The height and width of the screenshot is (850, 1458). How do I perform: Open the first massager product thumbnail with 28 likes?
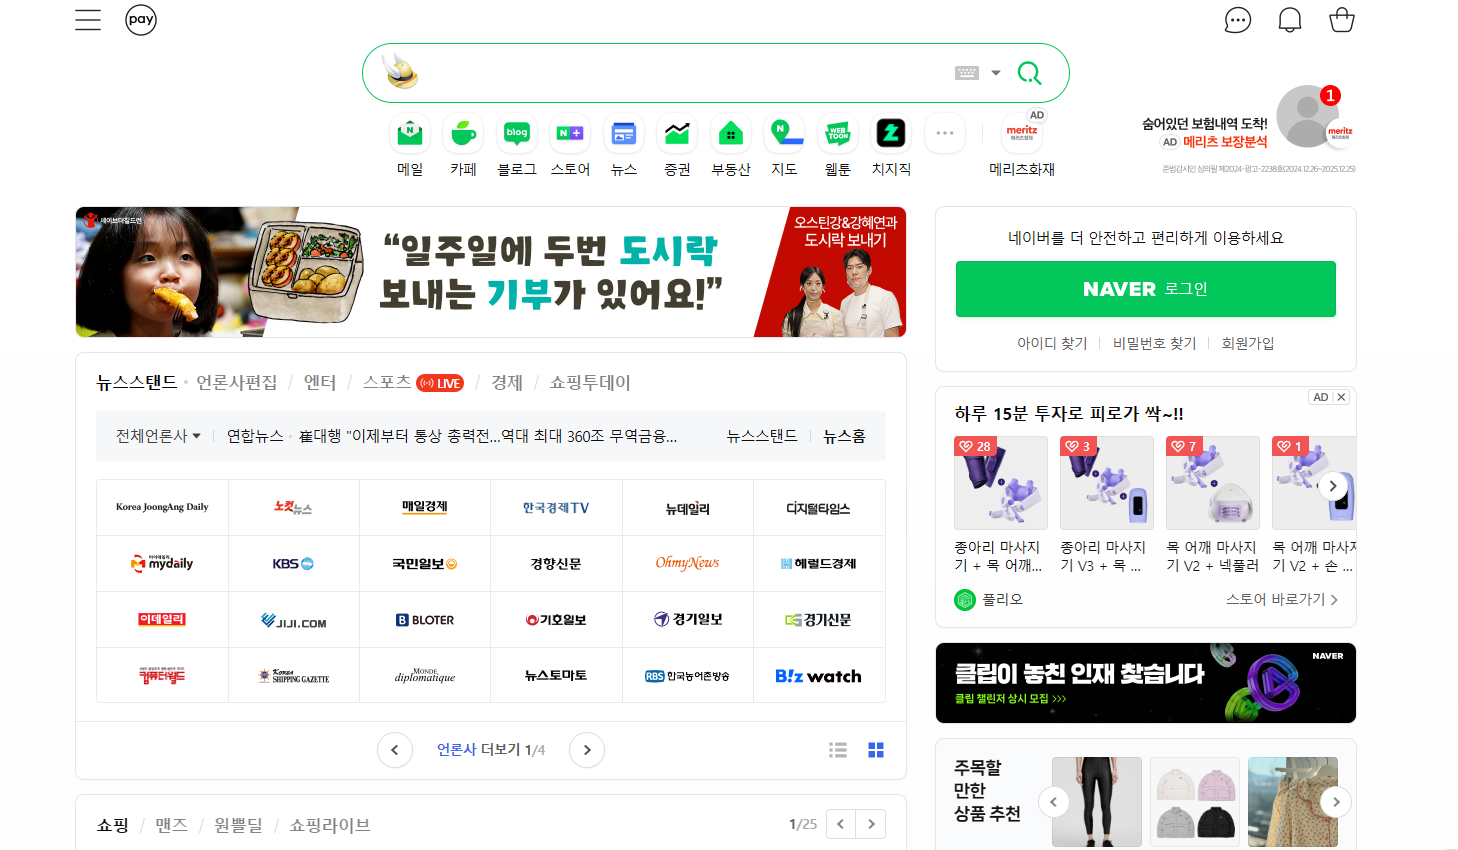(x=1001, y=483)
